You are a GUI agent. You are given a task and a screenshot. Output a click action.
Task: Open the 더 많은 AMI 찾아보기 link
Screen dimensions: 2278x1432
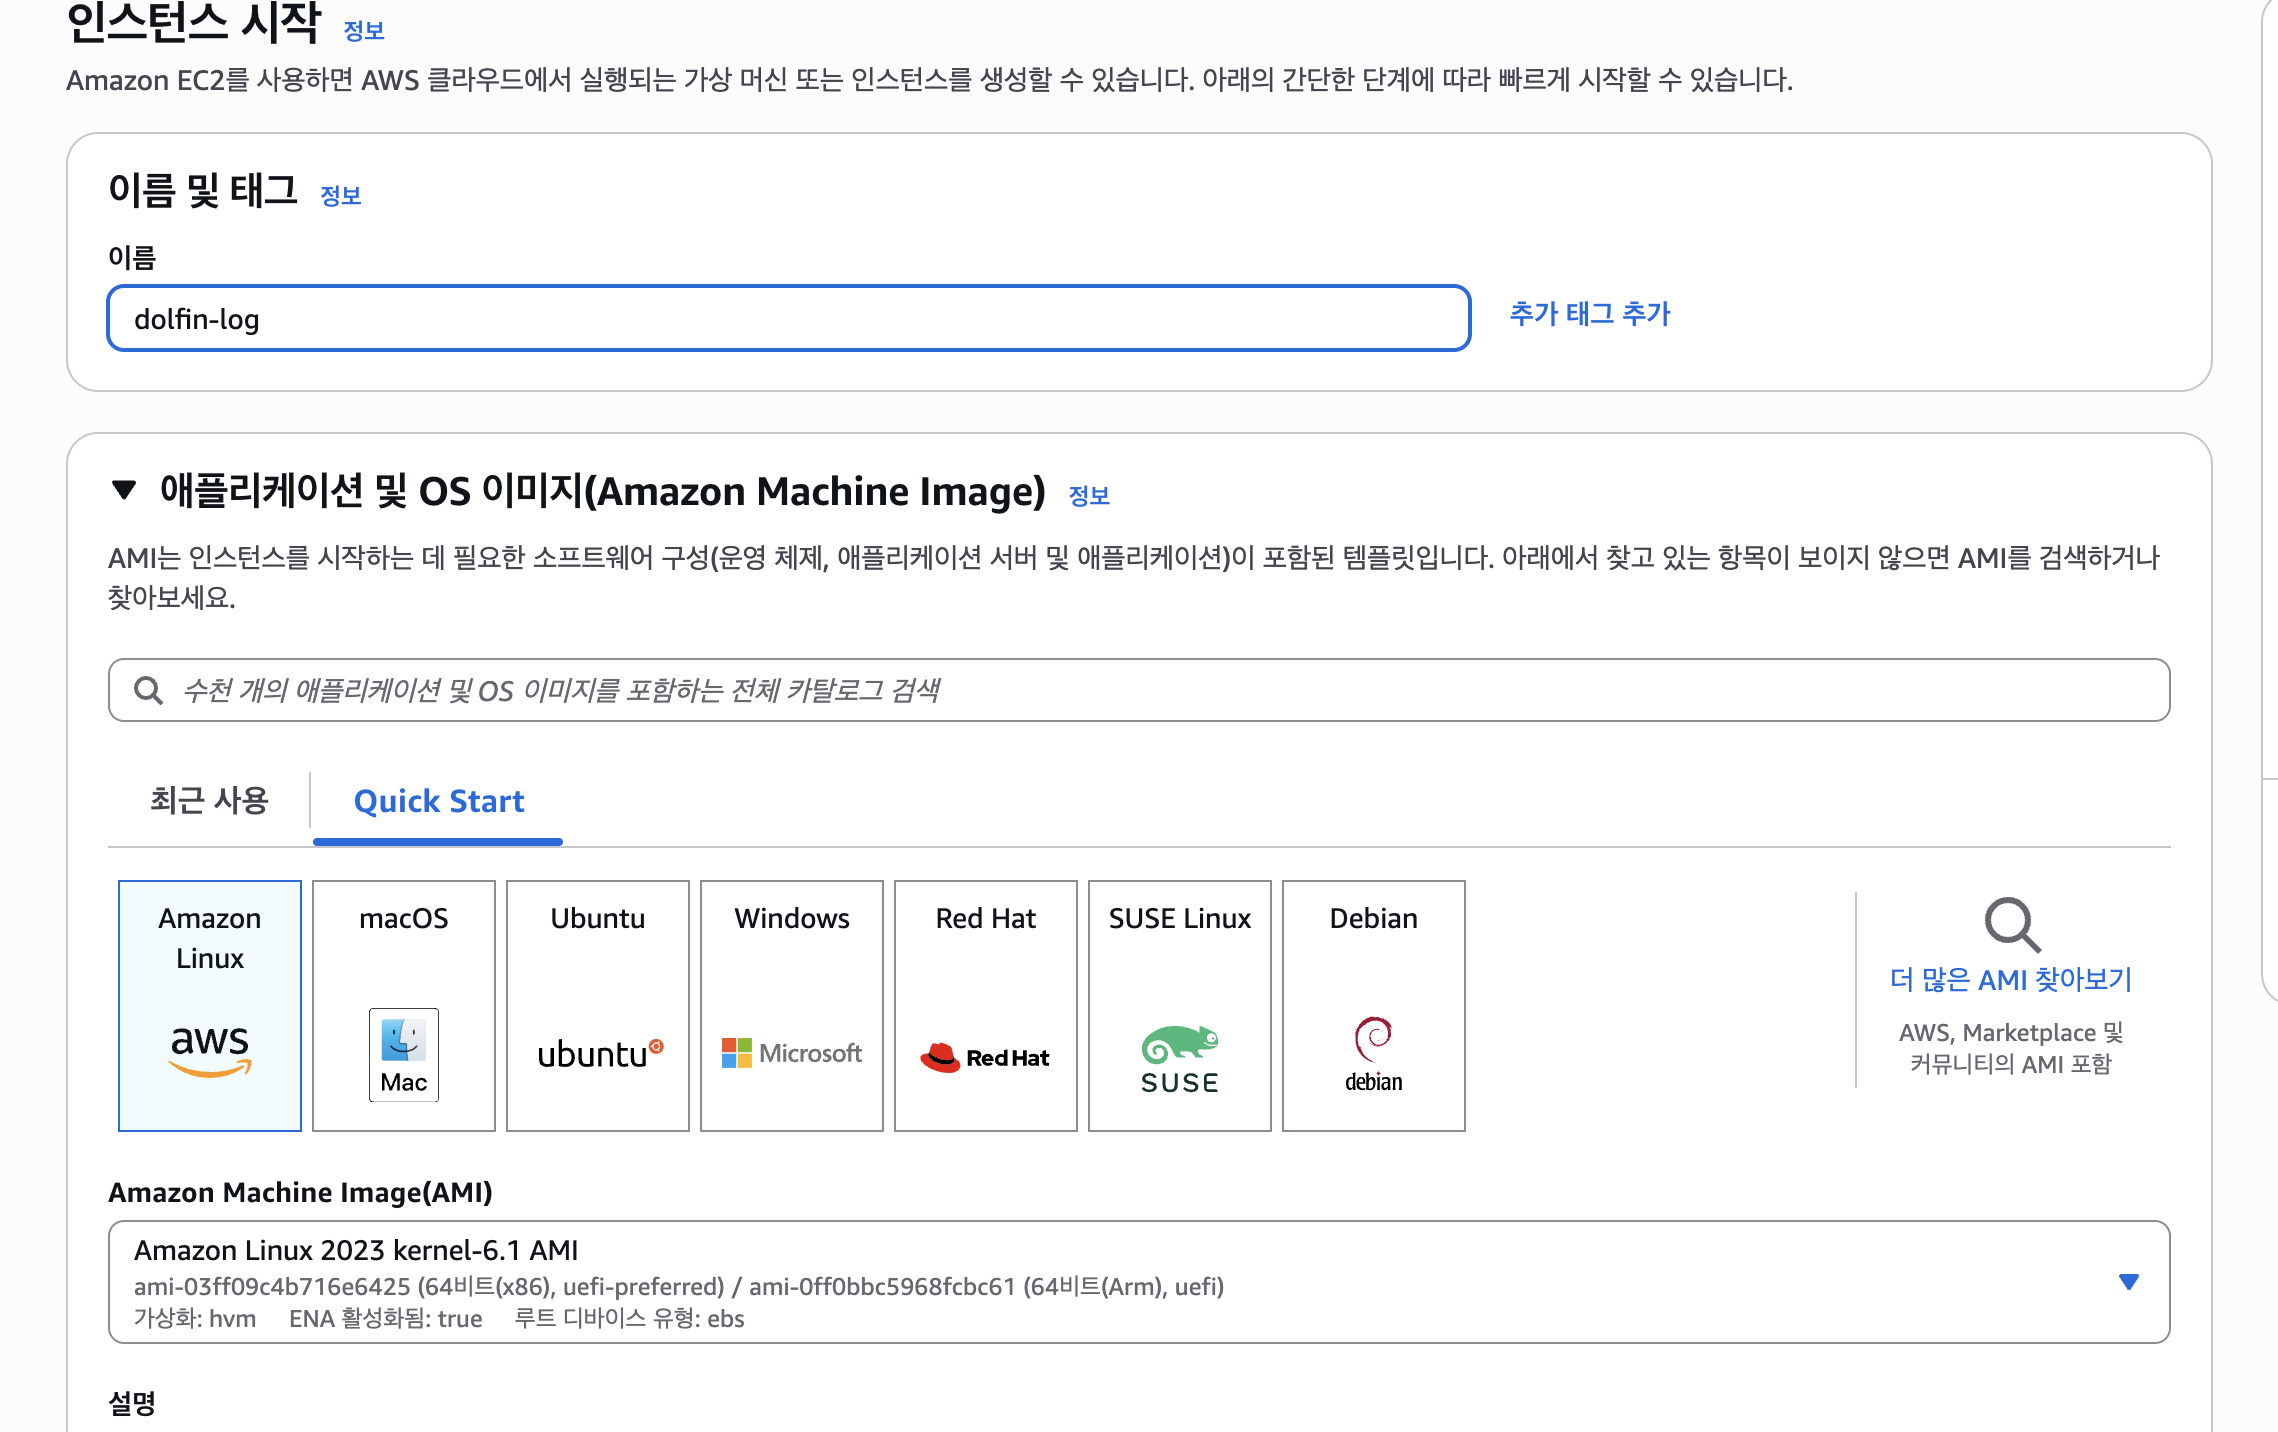coord(2010,979)
